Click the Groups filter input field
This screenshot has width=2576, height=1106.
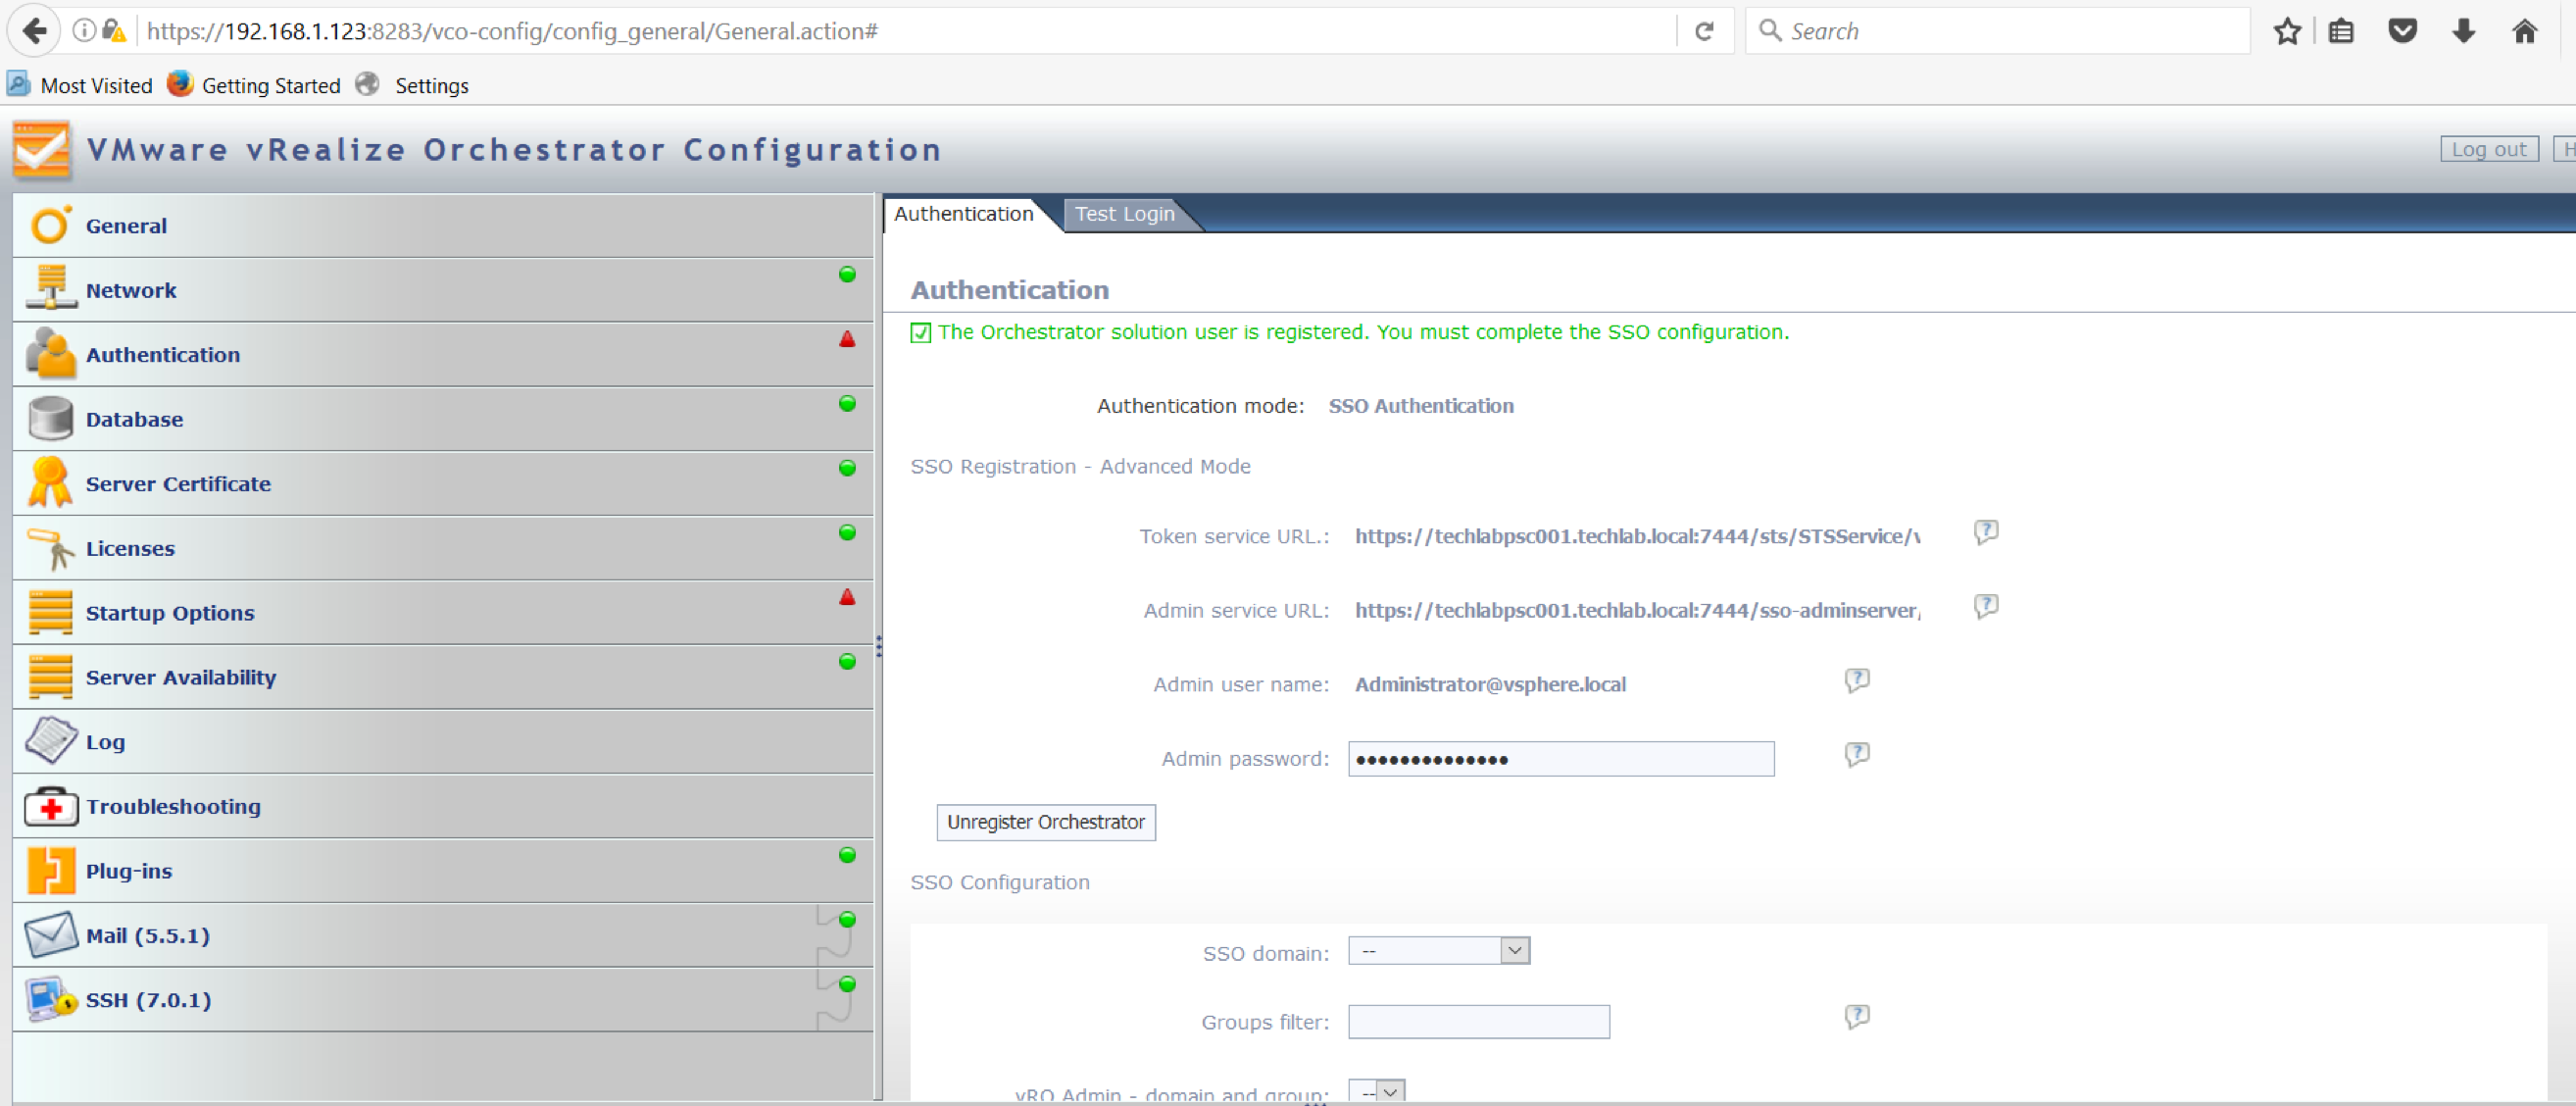[1479, 1021]
